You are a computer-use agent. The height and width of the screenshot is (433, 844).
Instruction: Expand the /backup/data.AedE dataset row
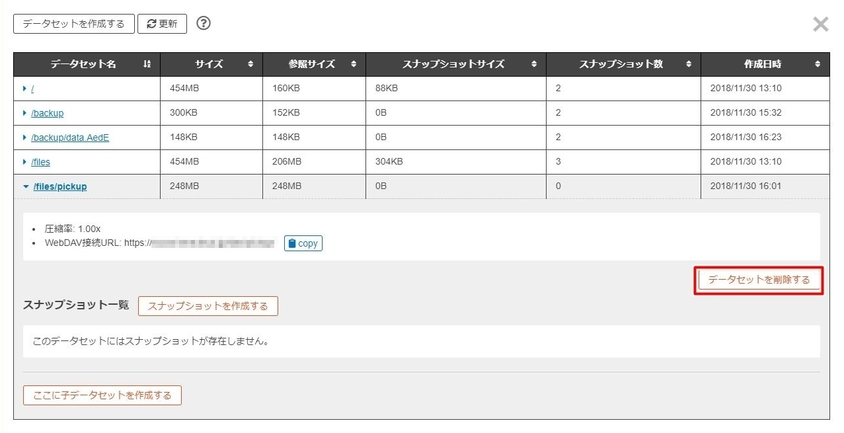point(25,137)
